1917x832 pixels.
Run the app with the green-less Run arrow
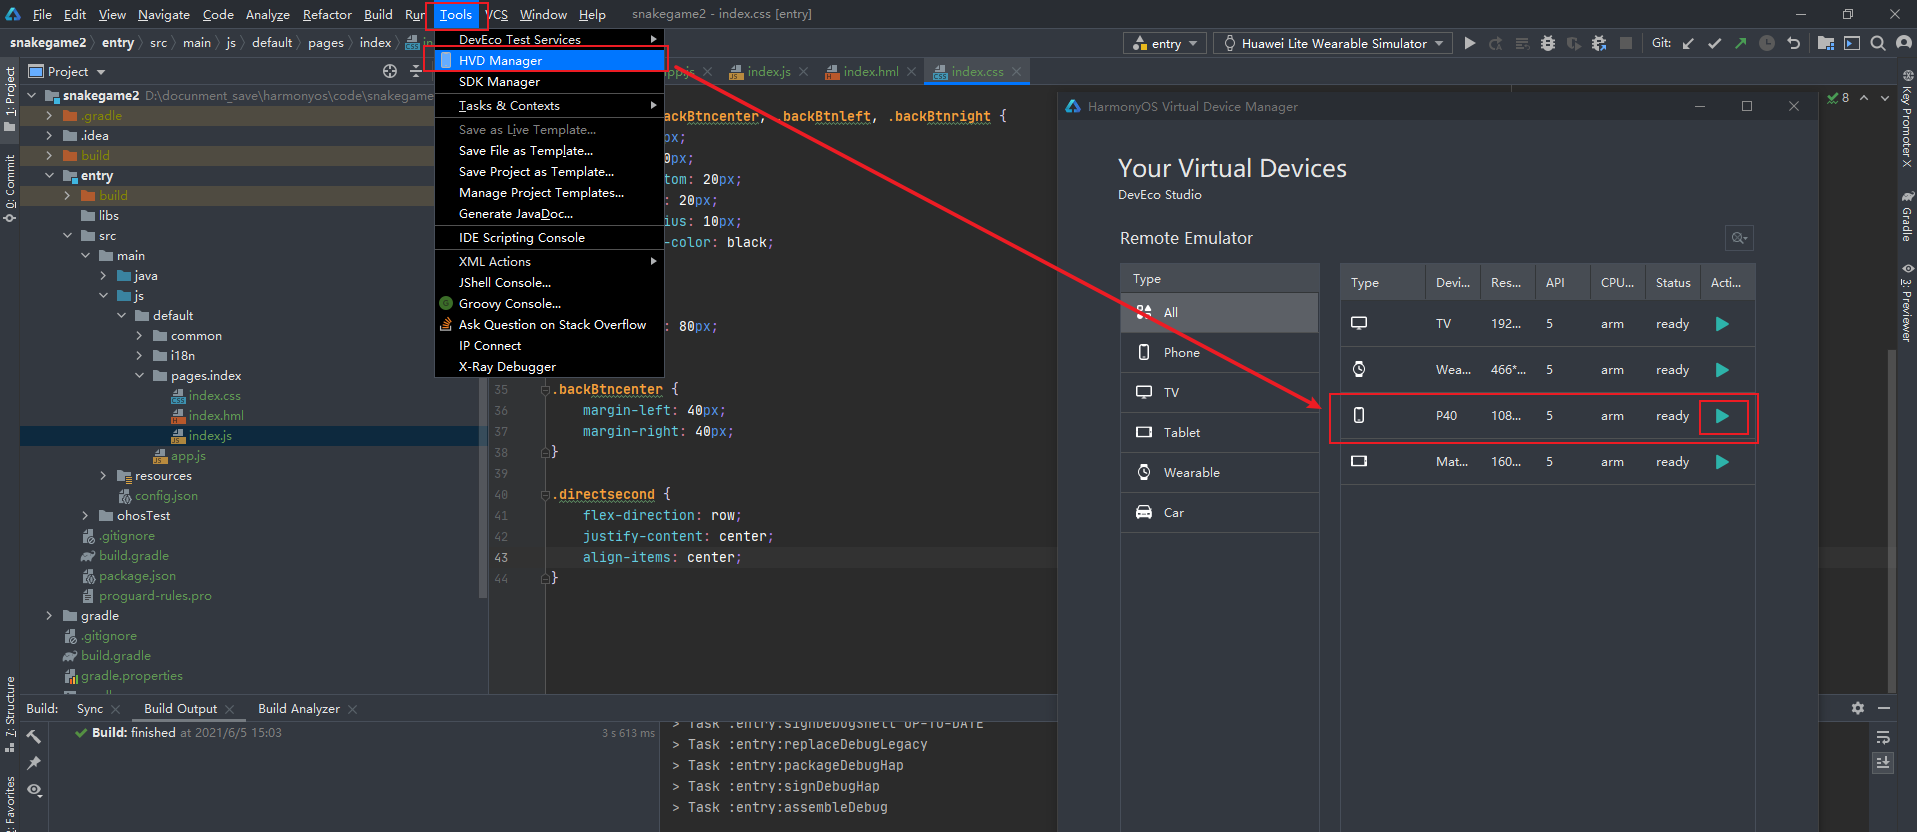coord(1469,43)
